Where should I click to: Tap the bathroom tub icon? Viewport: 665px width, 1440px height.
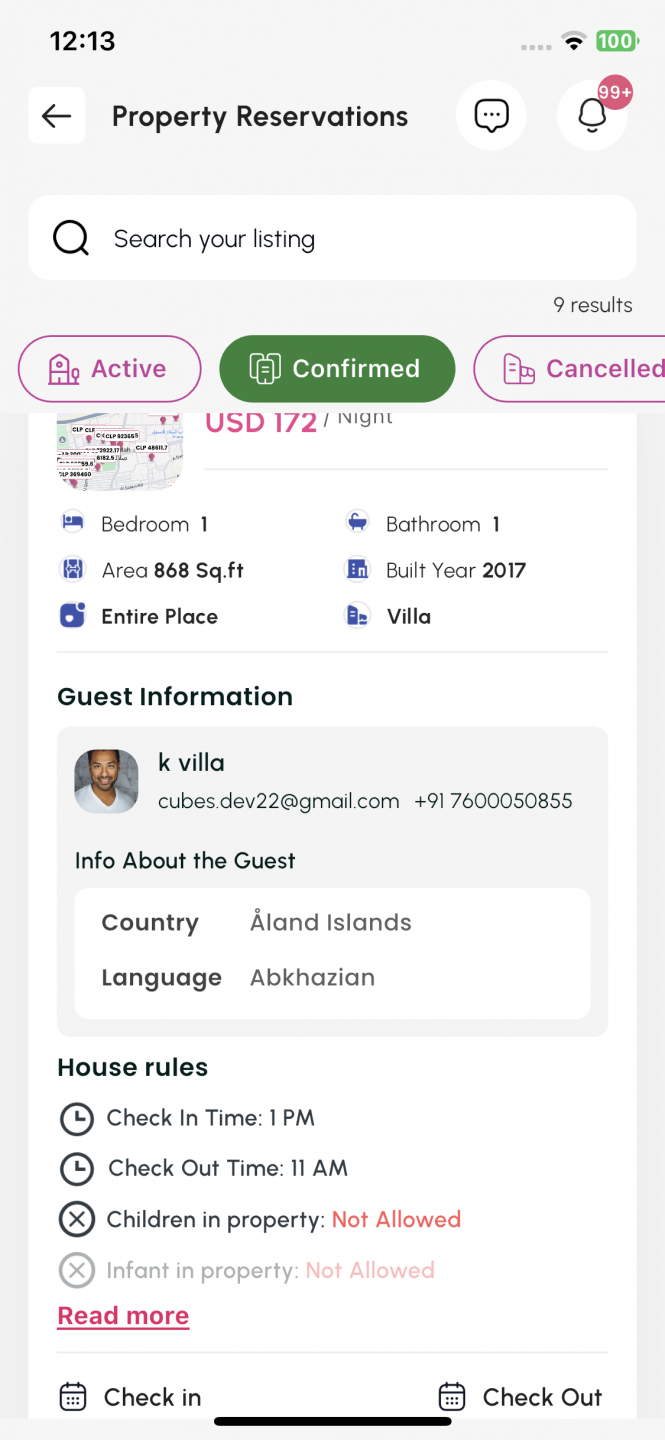click(x=357, y=523)
